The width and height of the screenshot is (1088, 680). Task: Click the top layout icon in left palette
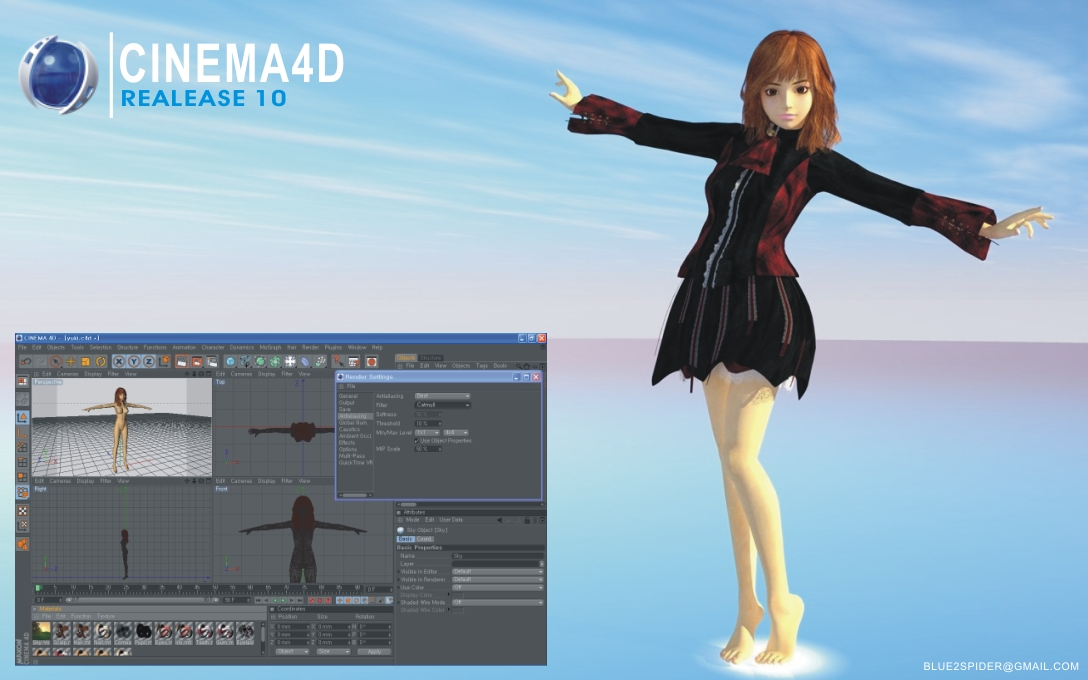(x=22, y=382)
